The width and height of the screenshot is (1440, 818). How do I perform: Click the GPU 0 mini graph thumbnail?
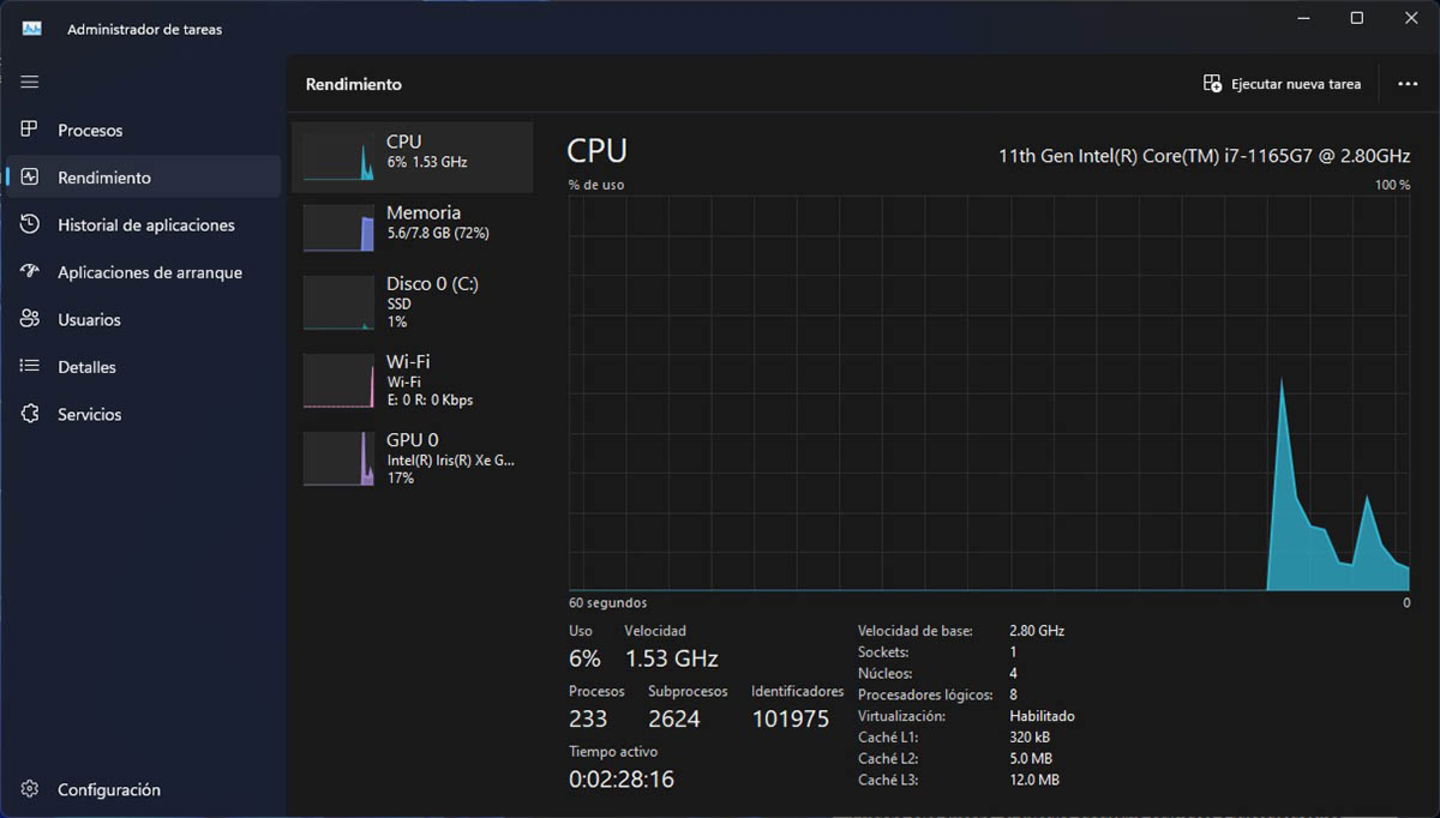[x=339, y=458]
